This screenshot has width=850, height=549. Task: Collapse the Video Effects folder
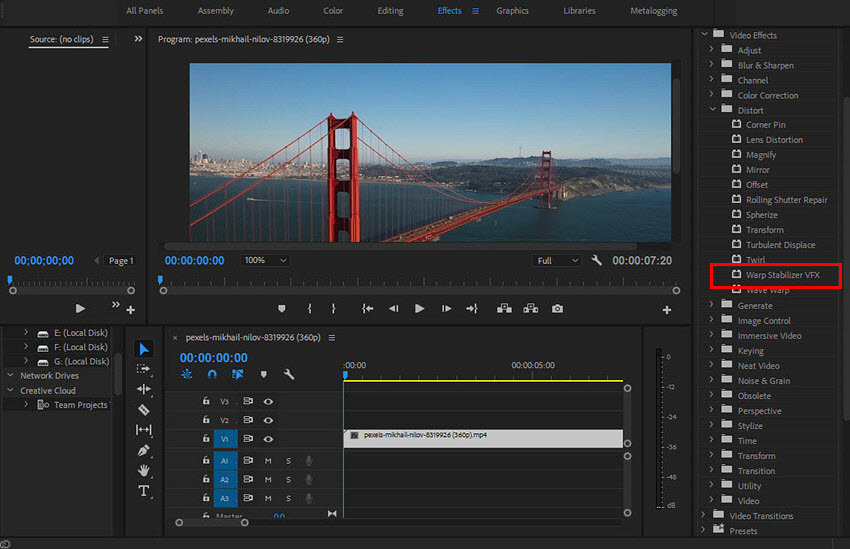pos(704,34)
